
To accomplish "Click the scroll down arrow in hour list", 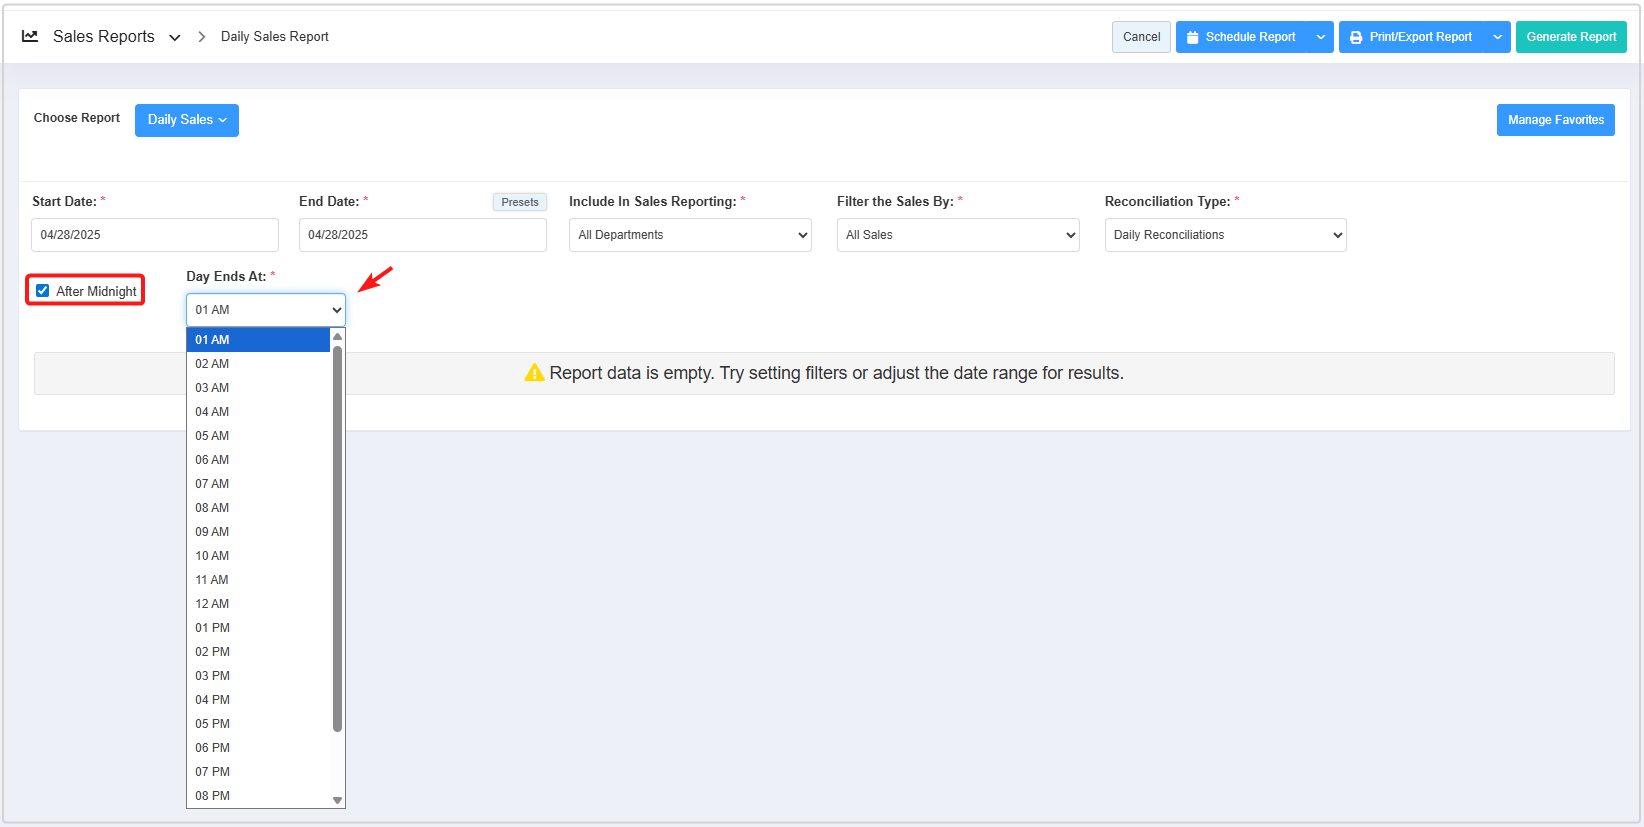I will [x=337, y=800].
